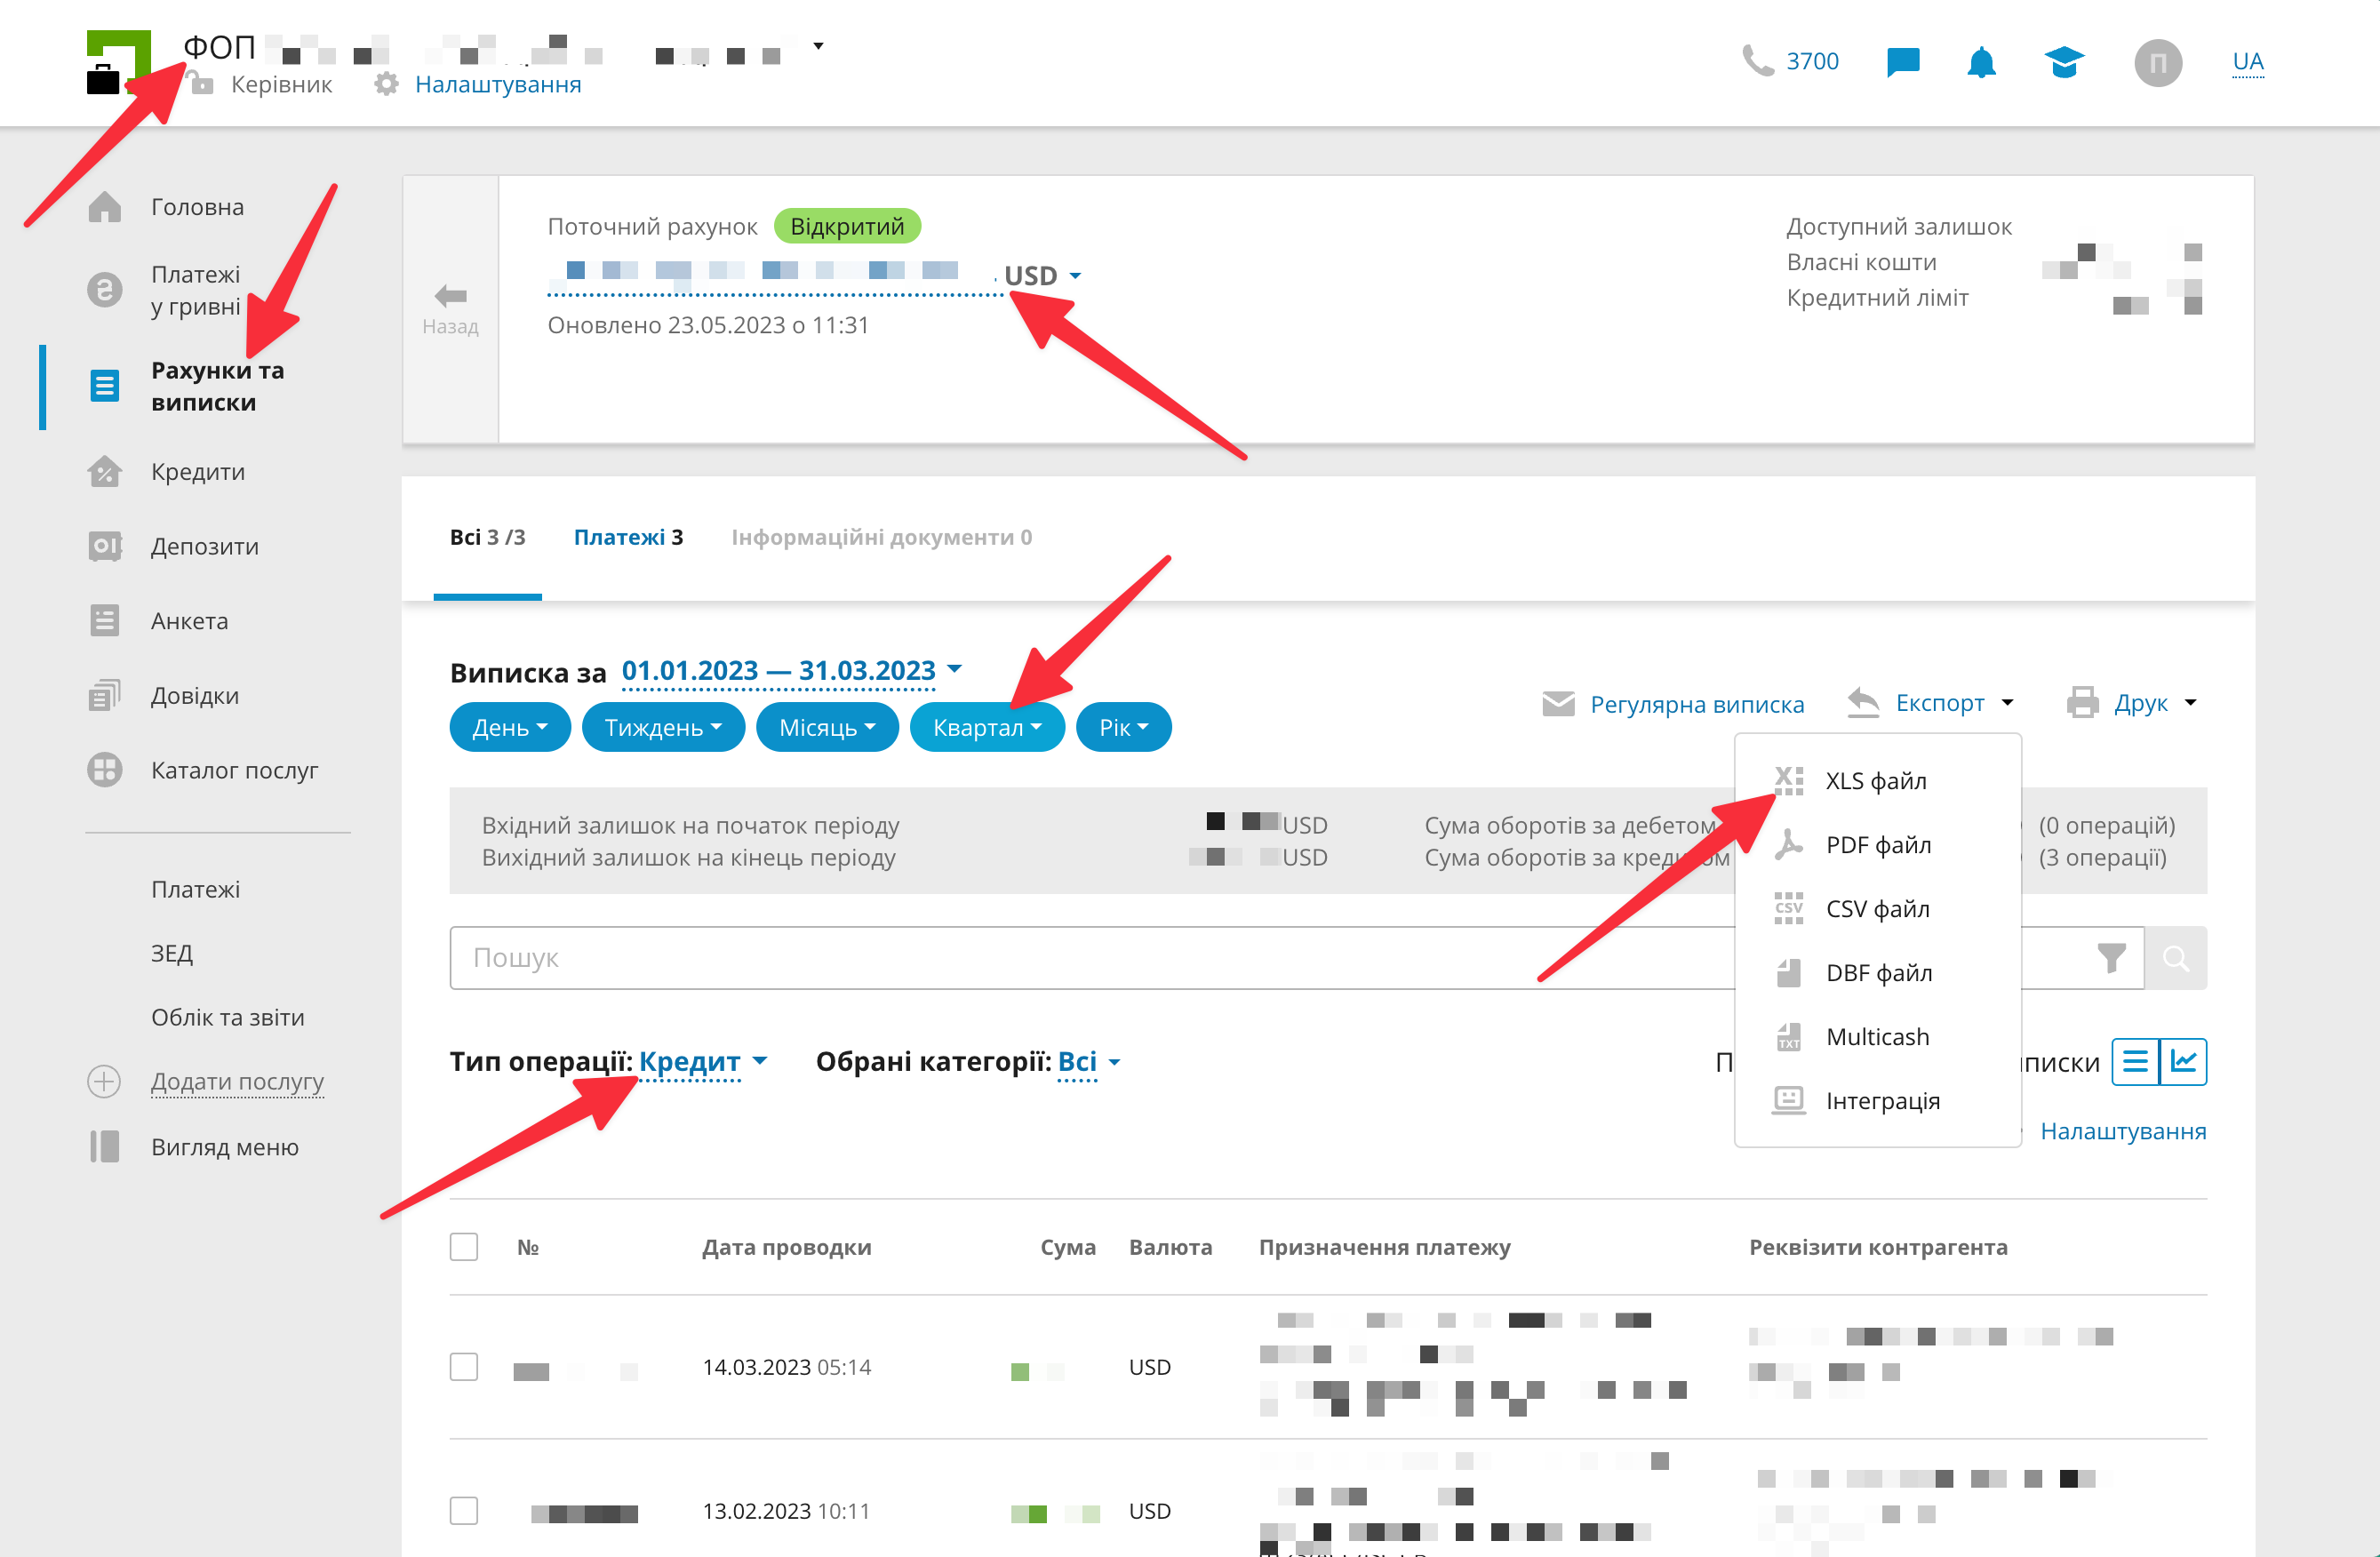Viewport: 2380px width, 1557px height.
Task: Click the graduation cap training icon
Action: [2063, 62]
